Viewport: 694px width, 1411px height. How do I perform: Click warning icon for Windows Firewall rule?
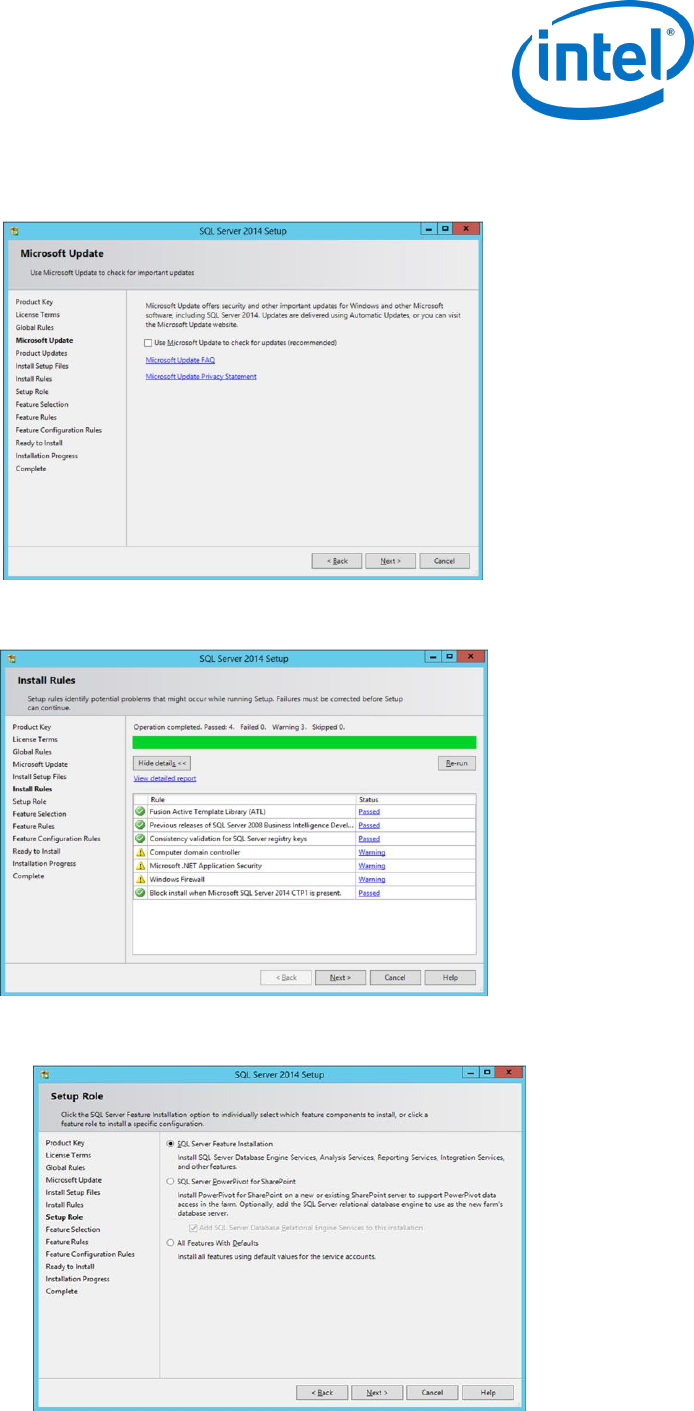(x=140, y=879)
